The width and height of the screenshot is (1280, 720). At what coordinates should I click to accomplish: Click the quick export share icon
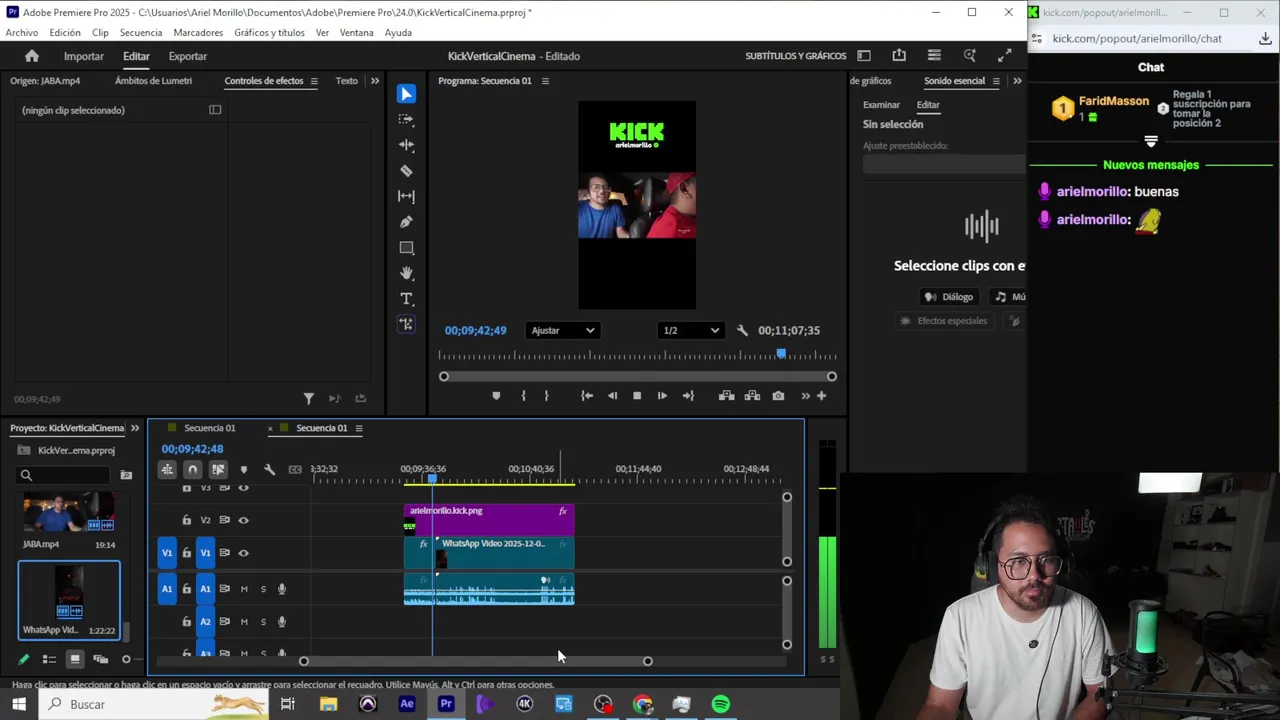tap(899, 56)
